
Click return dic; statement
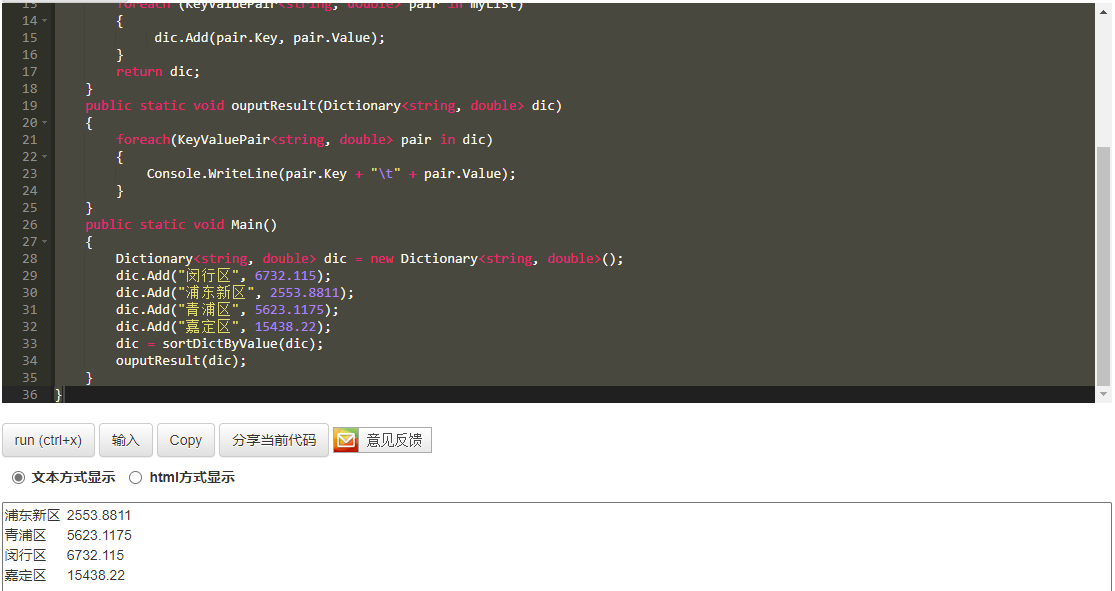coord(158,72)
